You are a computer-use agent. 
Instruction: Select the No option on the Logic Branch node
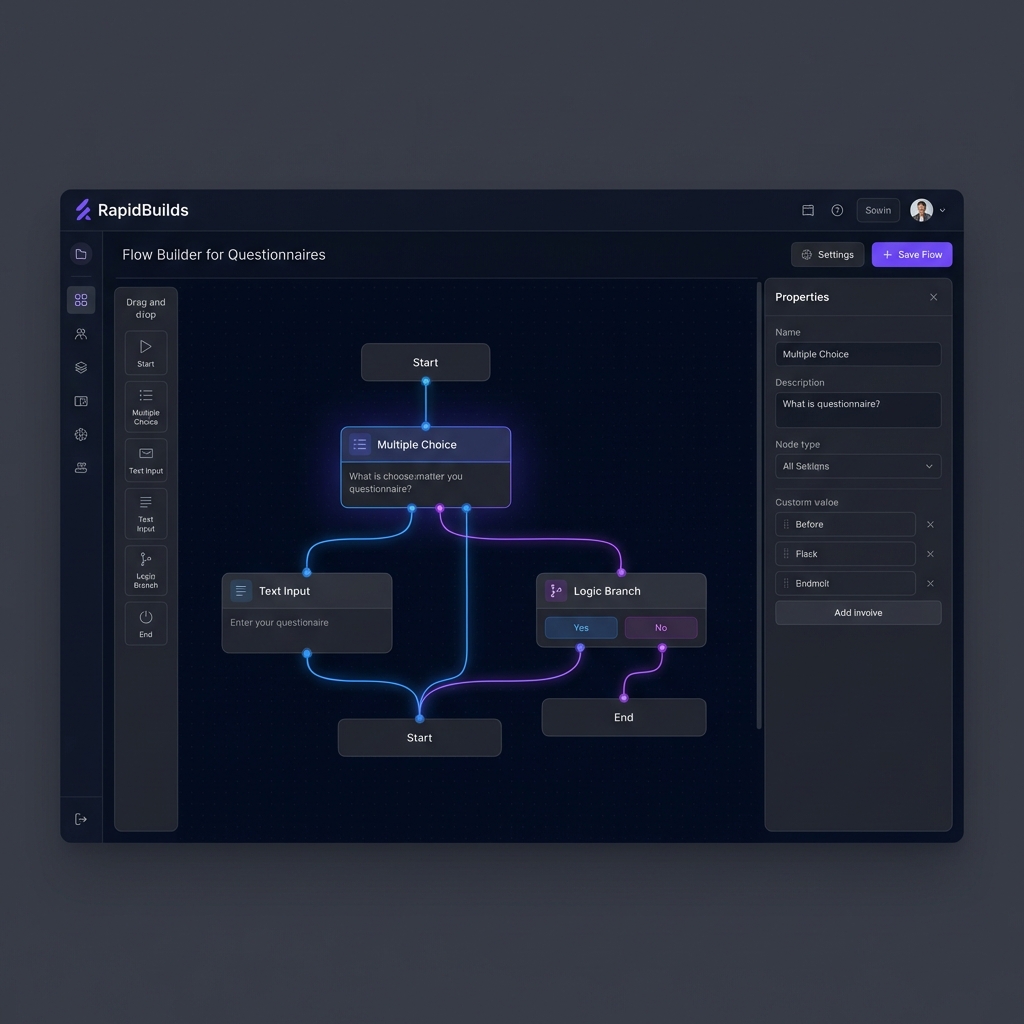point(660,627)
